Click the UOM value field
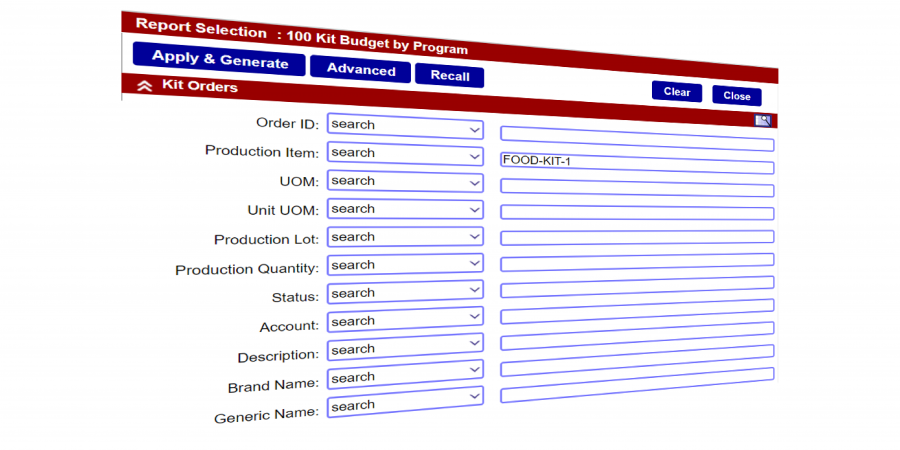The height and width of the screenshot is (450, 900). [x=637, y=187]
